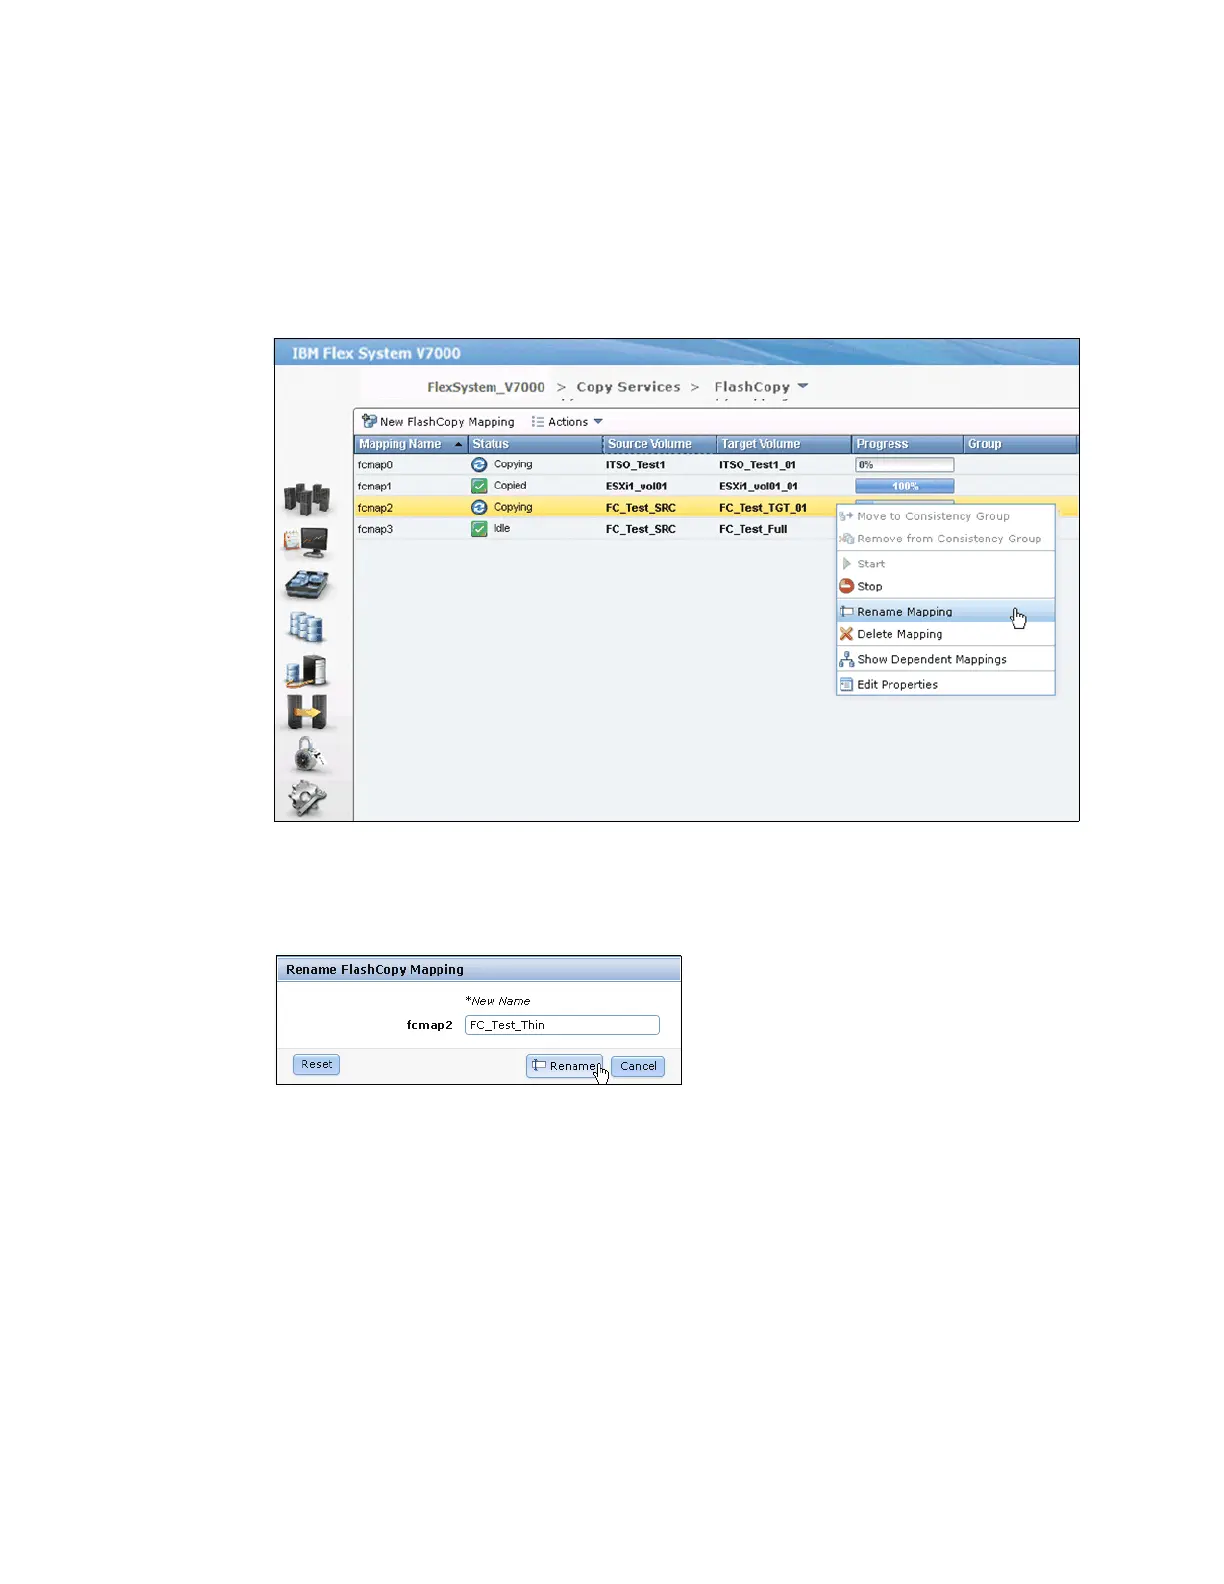
Task: Click target volume FC_Test_TGT_01 cell
Action: [763, 508]
